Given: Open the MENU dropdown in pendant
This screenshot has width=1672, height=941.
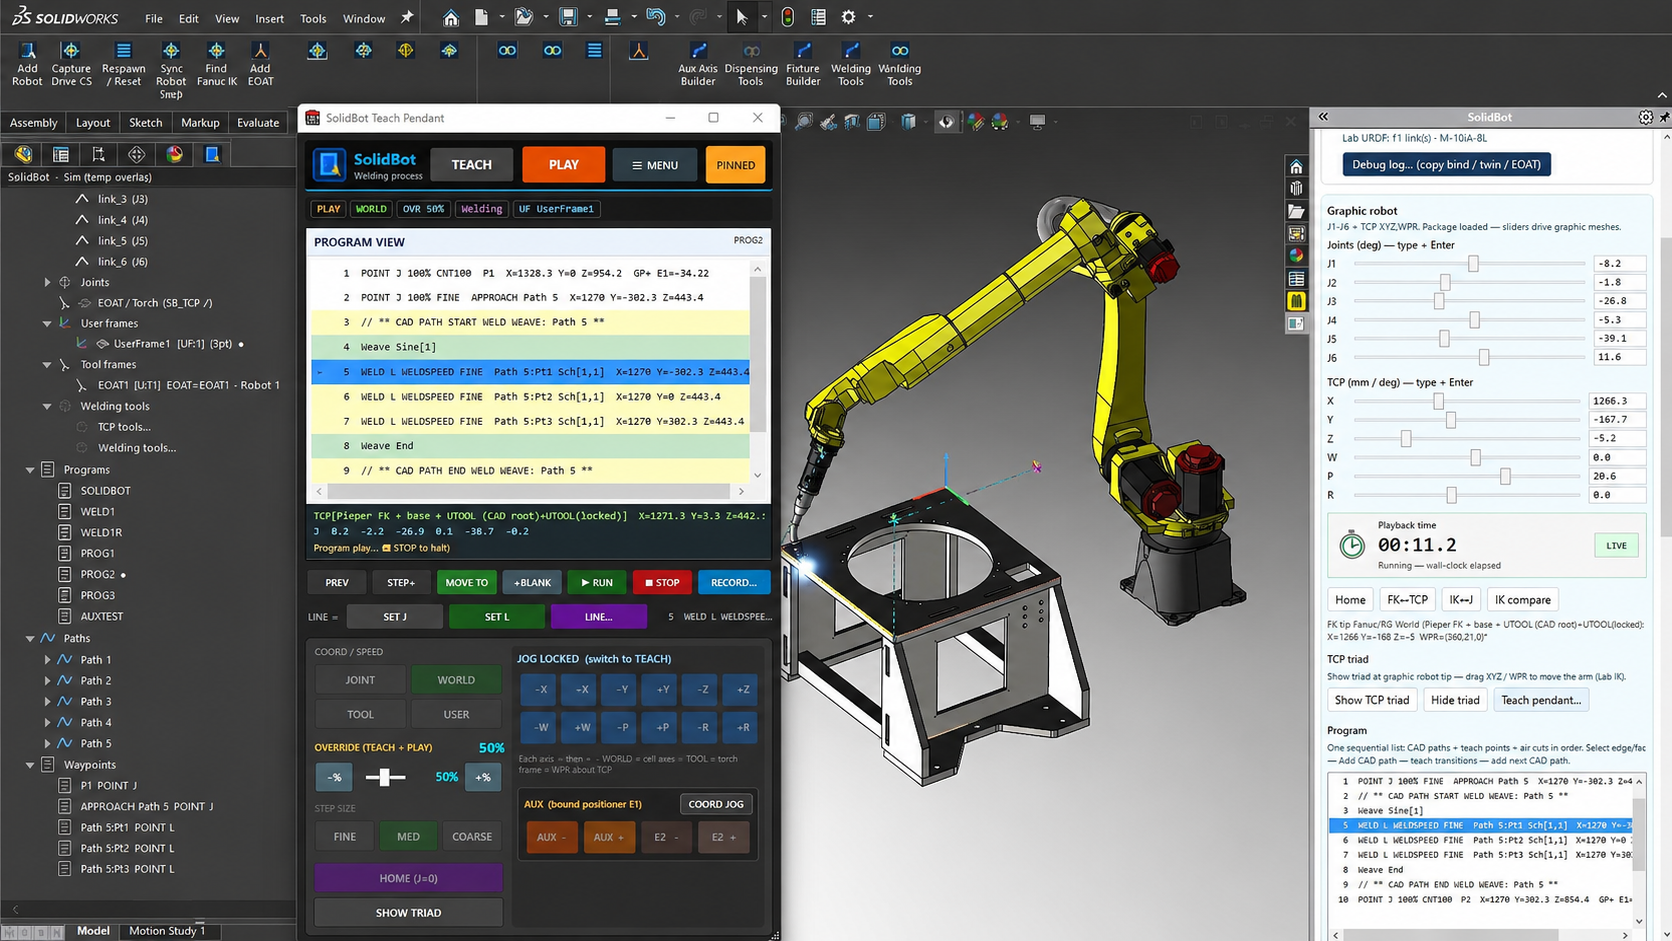Looking at the screenshot, I should point(655,165).
